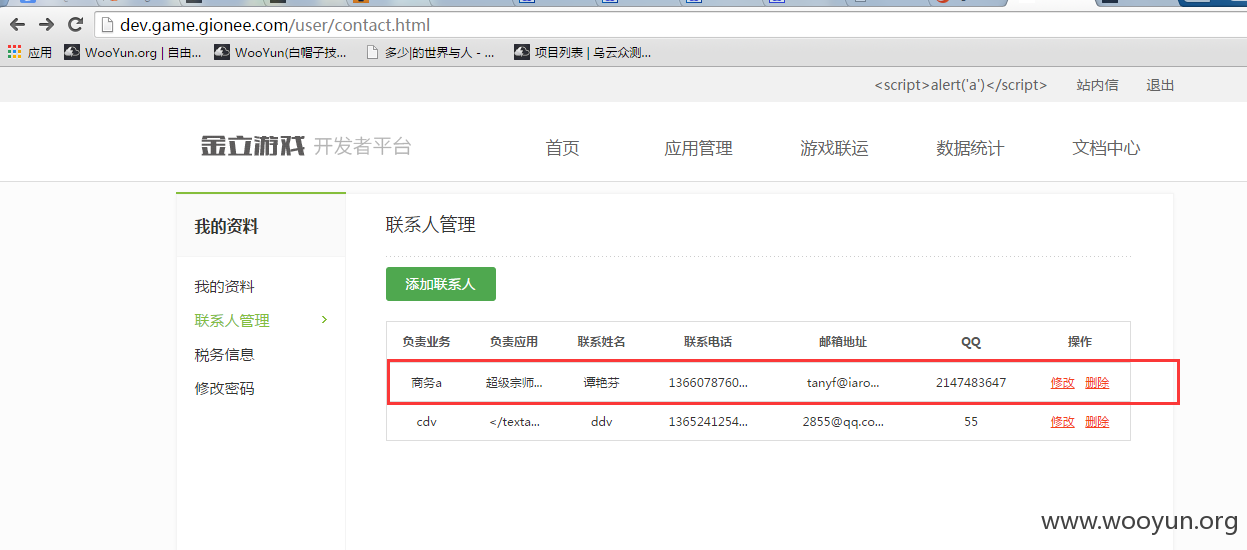Open 文档中心 nav item
The image size is (1247, 550).
point(1106,148)
